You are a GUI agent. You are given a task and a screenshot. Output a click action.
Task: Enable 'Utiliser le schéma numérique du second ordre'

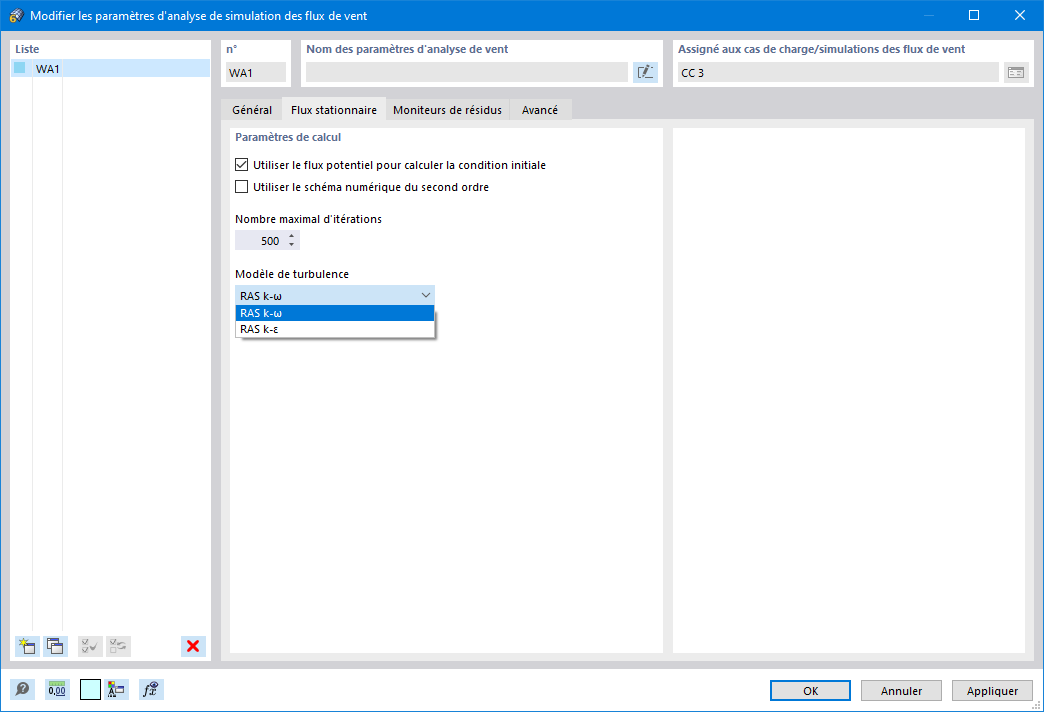(x=242, y=187)
